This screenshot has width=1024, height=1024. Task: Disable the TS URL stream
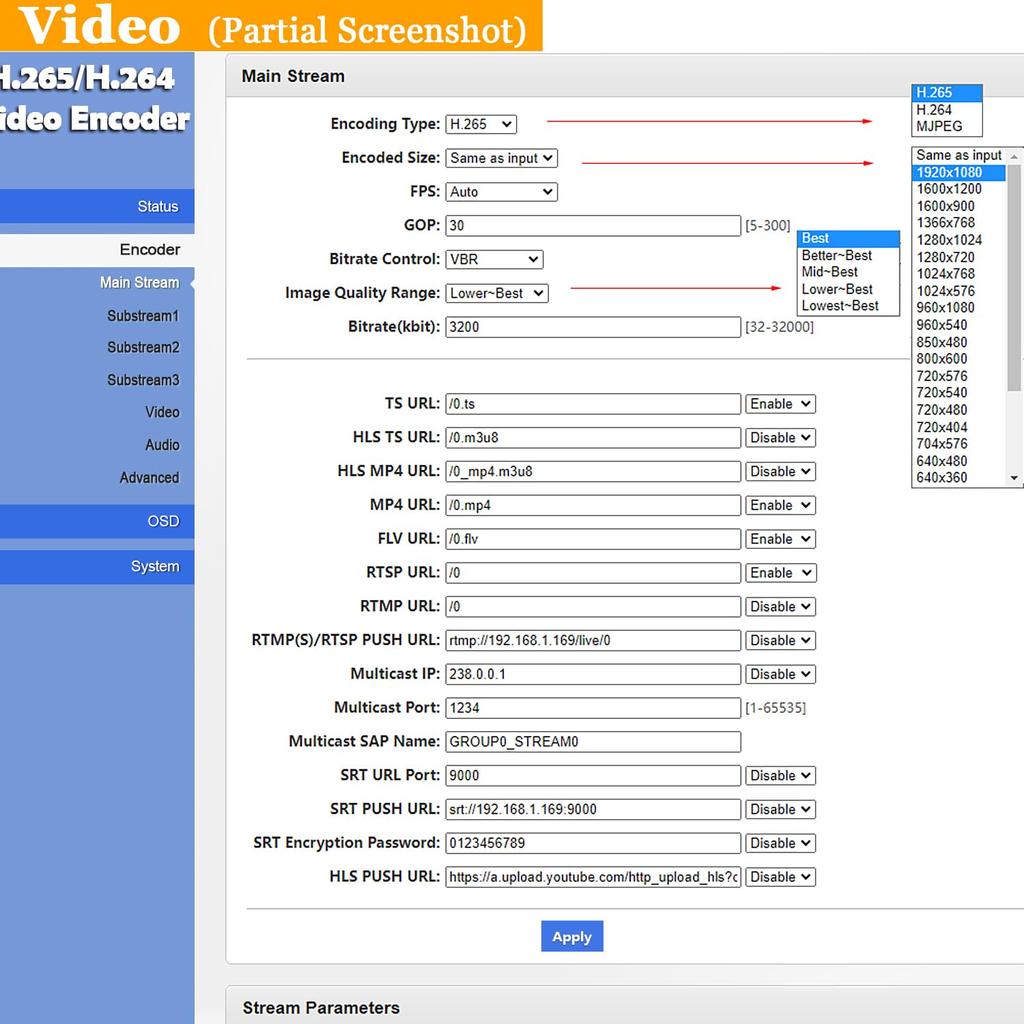pyautogui.click(x=780, y=404)
